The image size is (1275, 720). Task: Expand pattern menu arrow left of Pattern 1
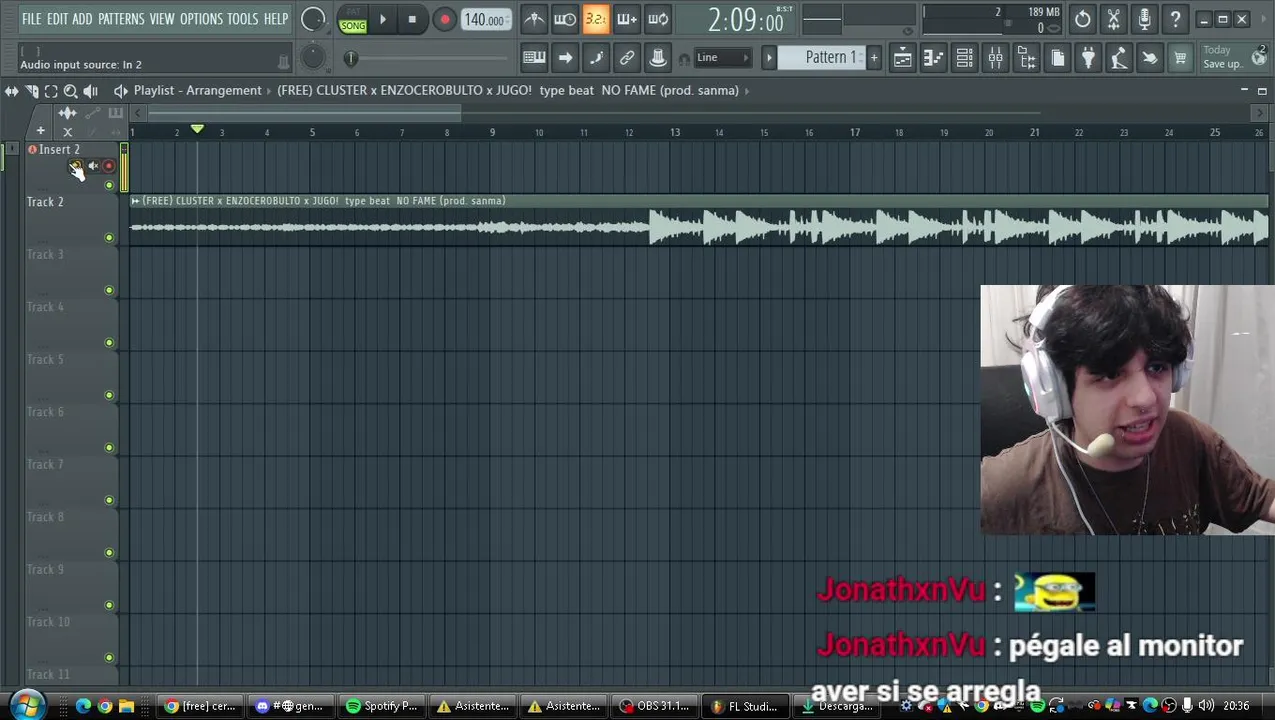770,58
